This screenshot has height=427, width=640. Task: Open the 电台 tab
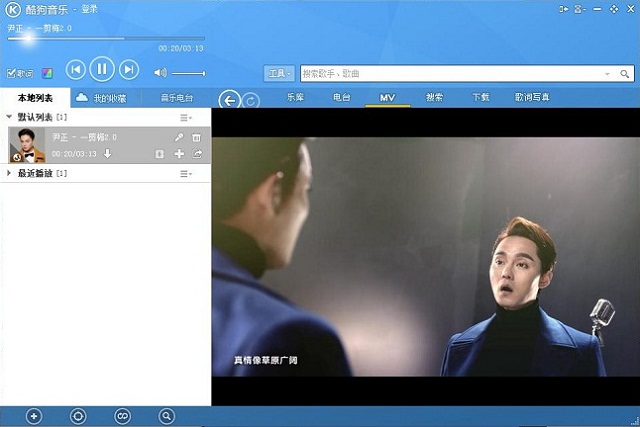click(x=342, y=97)
